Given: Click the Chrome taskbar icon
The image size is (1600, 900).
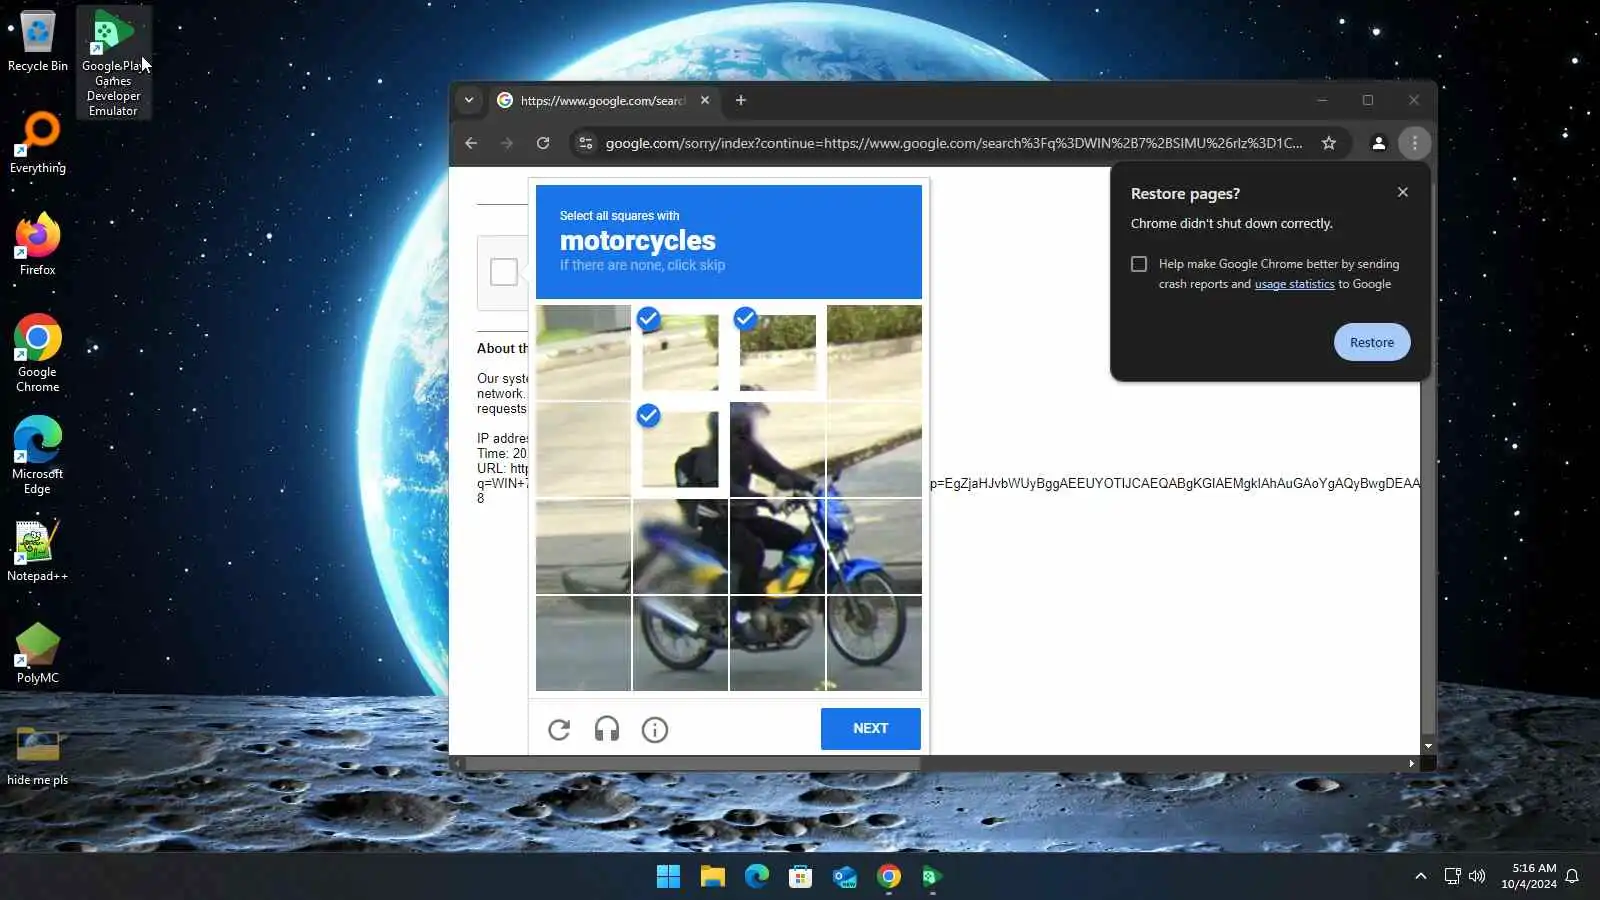Looking at the screenshot, I should click(x=889, y=877).
